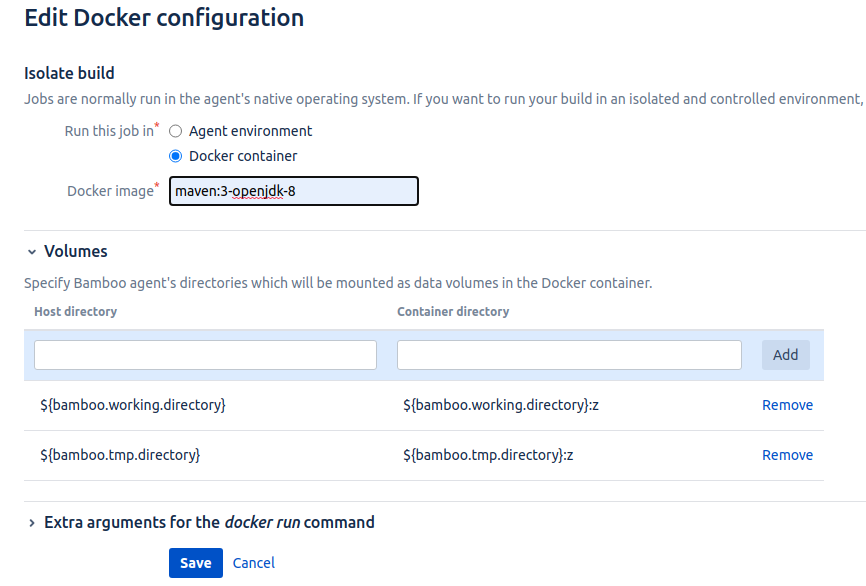The width and height of the screenshot is (866, 586).
Task: Expand Extra arguments for docker run
Action: tap(32, 523)
